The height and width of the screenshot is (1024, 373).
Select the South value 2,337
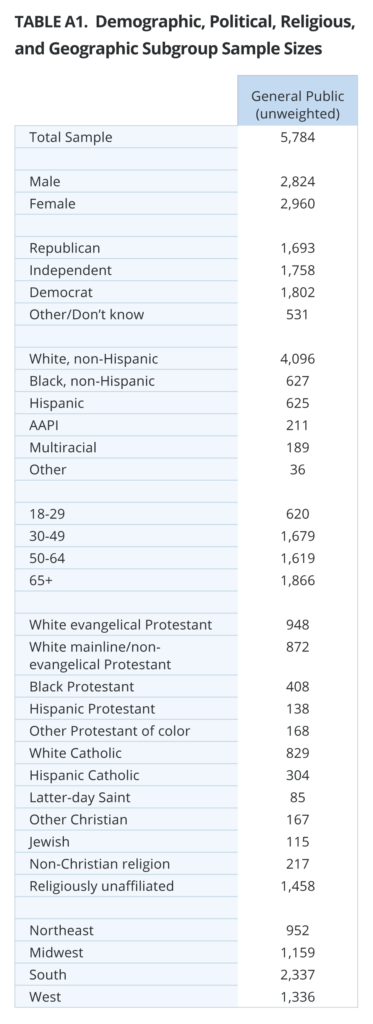pyautogui.click(x=297, y=975)
